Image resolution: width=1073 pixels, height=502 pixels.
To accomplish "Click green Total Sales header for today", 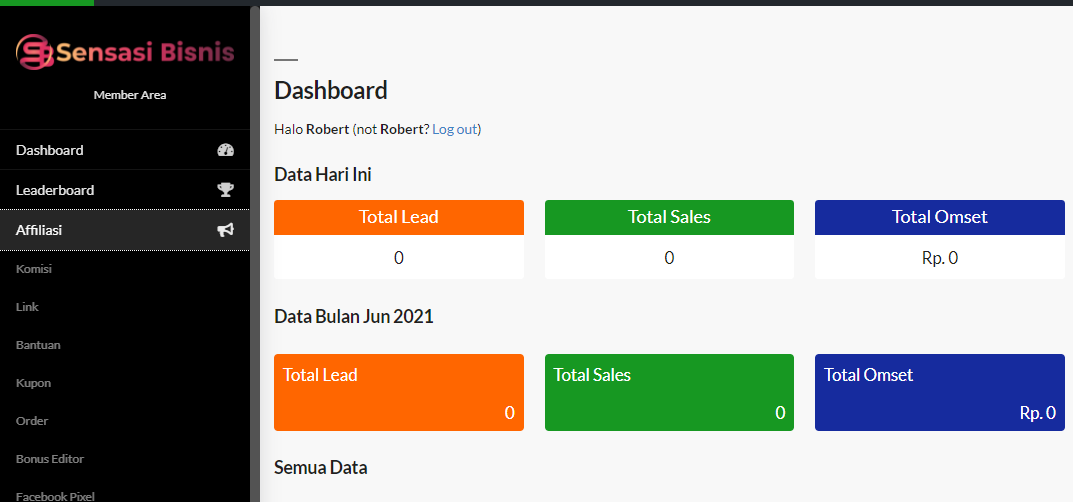I will click(x=669, y=217).
